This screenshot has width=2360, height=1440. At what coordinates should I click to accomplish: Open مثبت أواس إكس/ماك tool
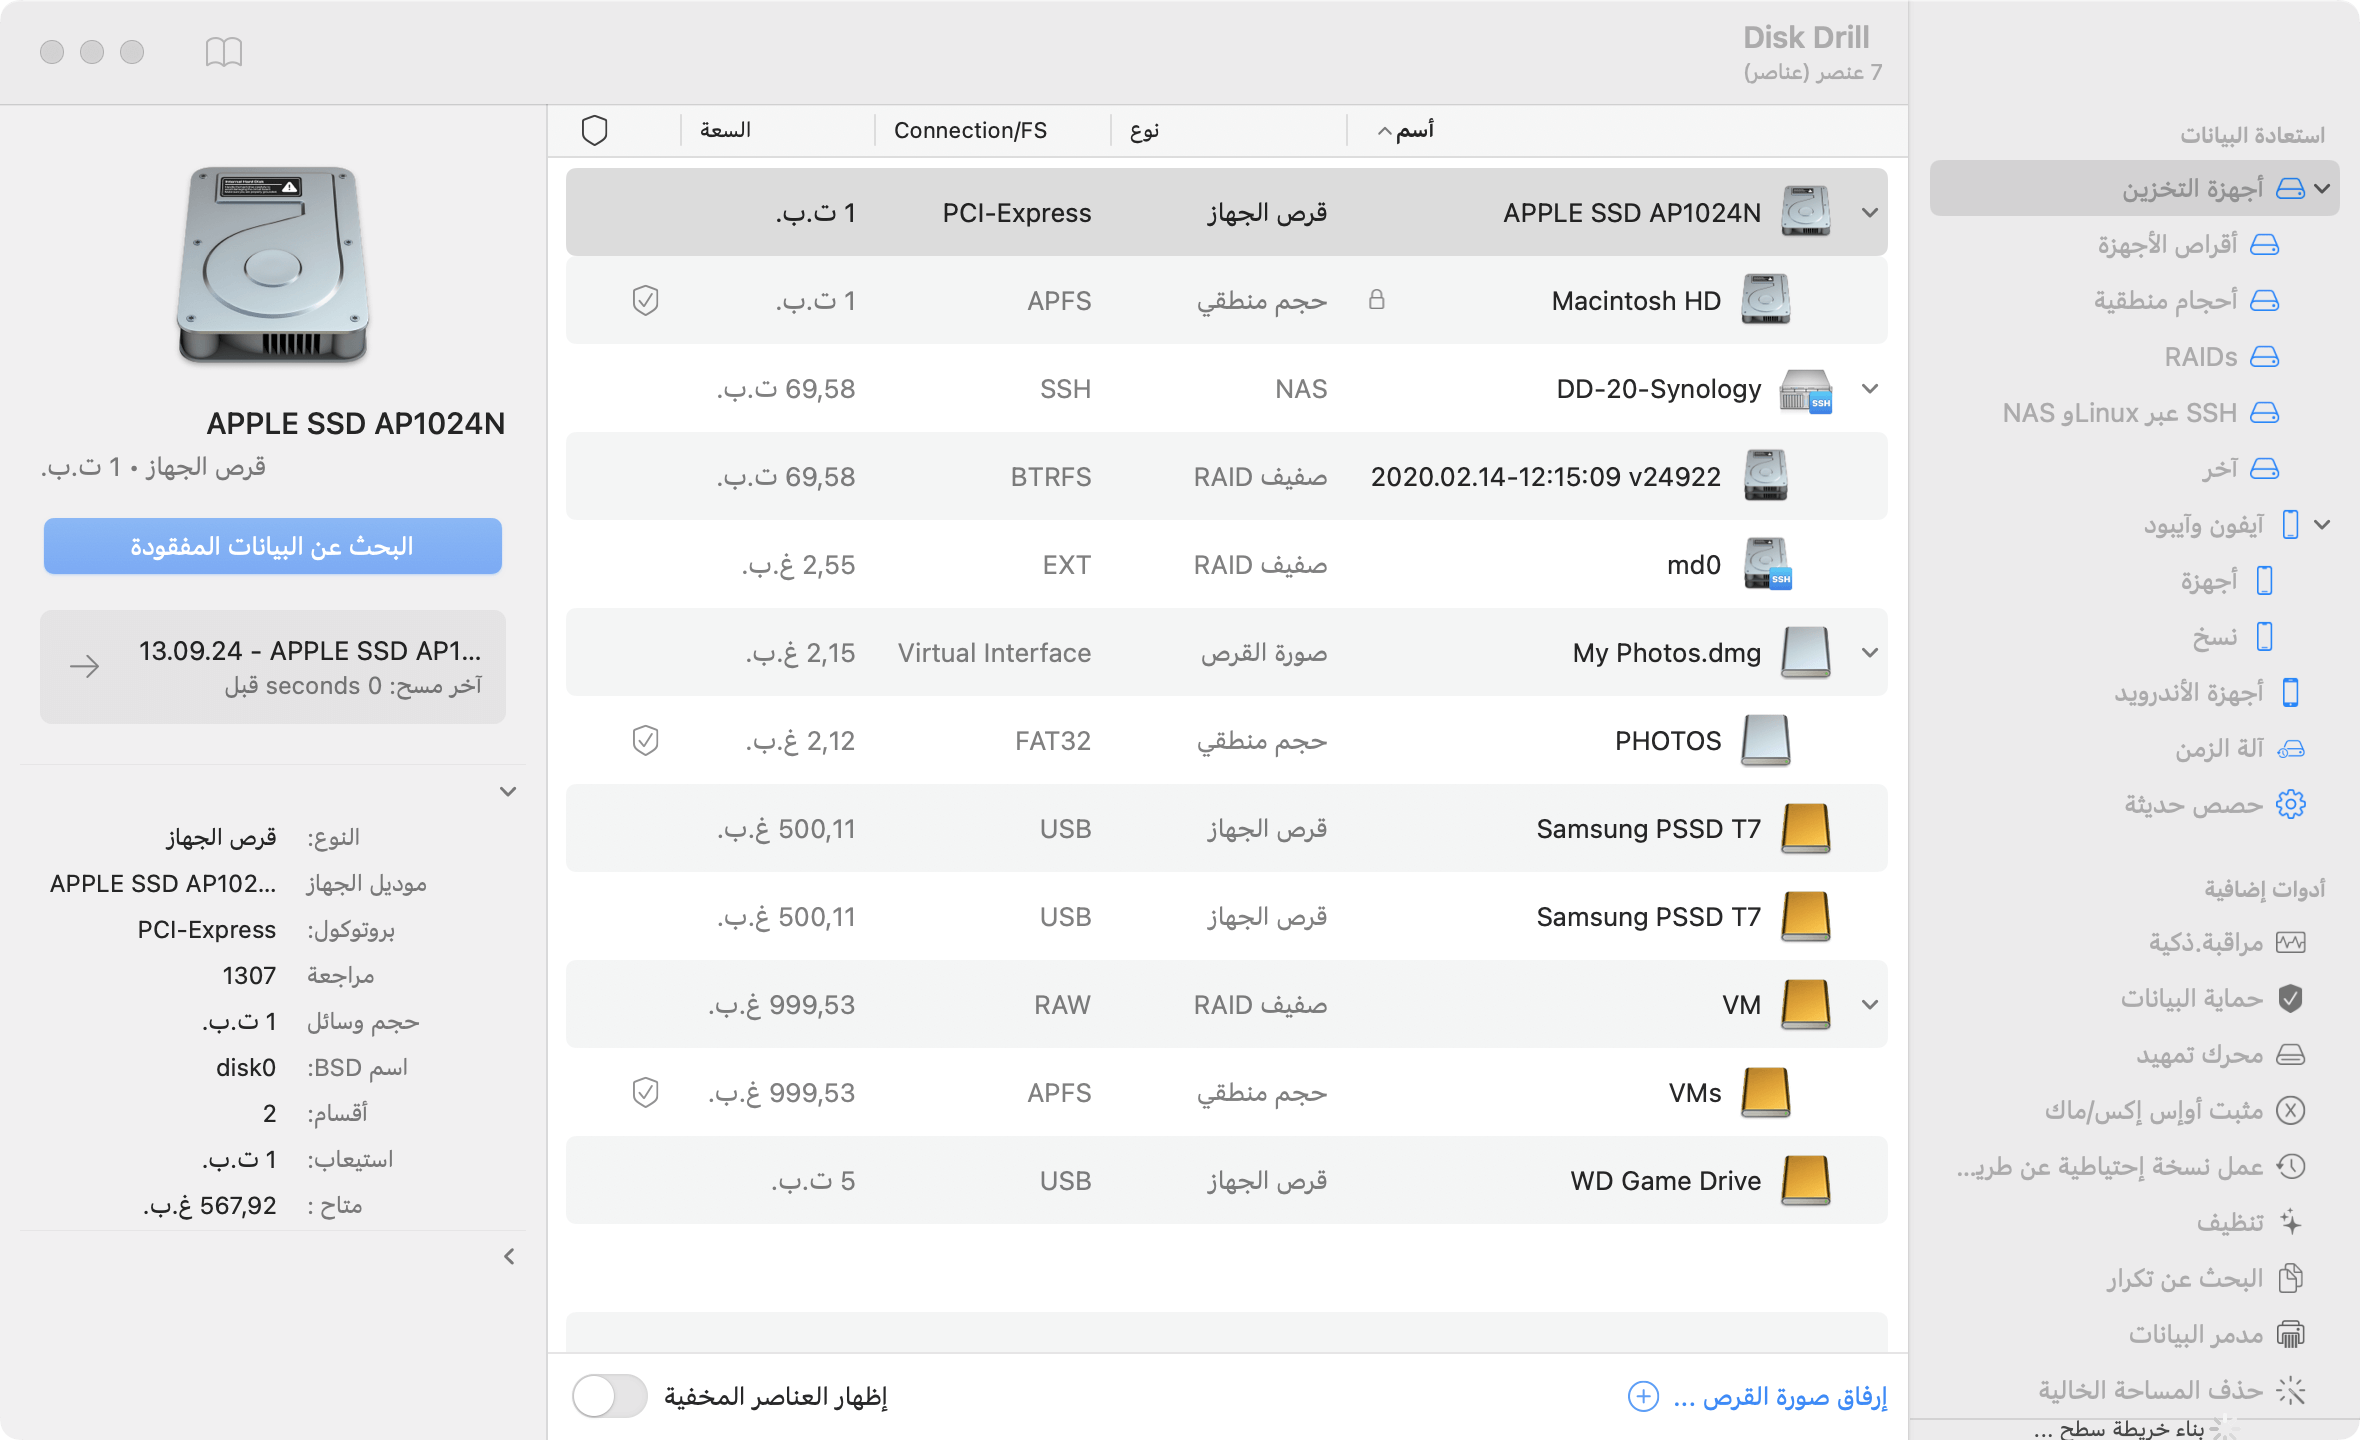point(2175,1110)
